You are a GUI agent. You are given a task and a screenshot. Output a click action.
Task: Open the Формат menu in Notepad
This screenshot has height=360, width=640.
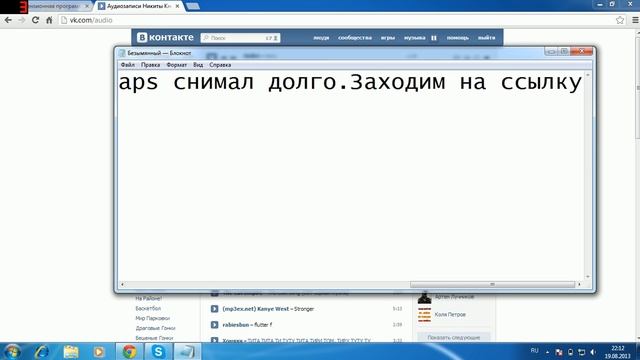pos(176,65)
